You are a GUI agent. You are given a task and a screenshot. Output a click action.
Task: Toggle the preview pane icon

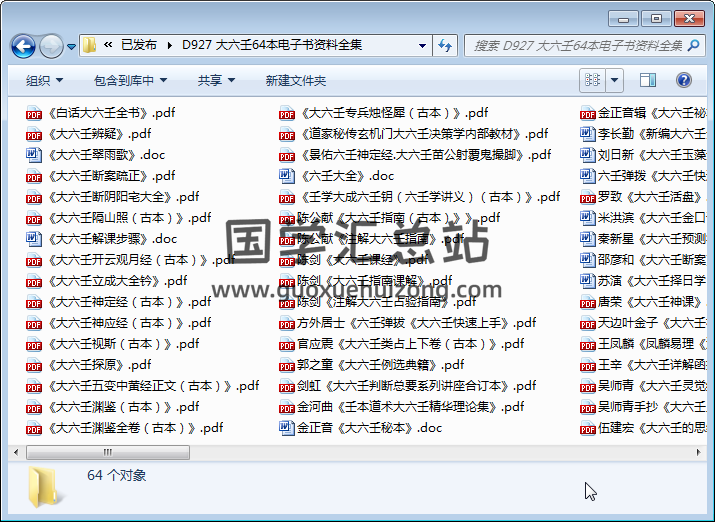[x=647, y=80]
